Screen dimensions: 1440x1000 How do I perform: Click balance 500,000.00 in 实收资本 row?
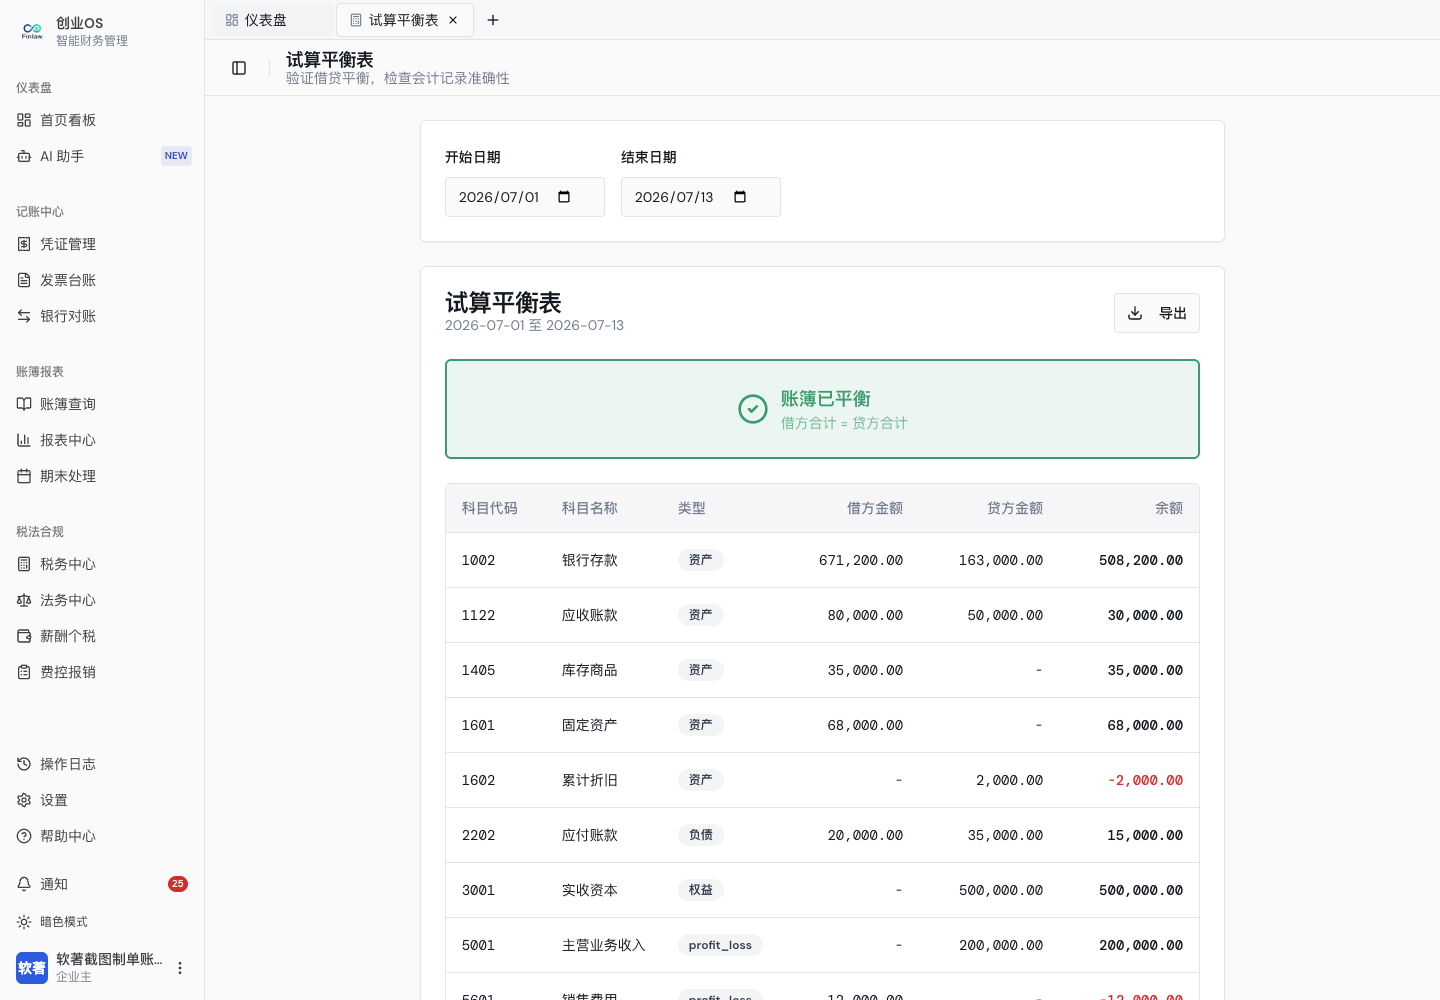tap(1141, 890)
